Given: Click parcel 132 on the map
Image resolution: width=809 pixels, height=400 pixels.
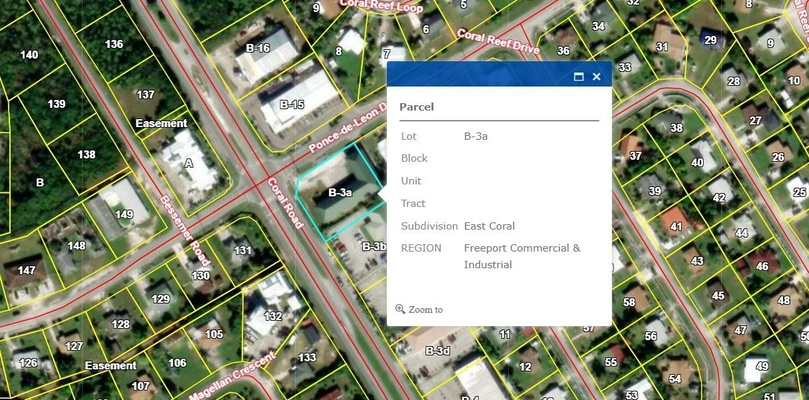Looking at the screenshot, I should pyautogui.click(x=273, y=316).
